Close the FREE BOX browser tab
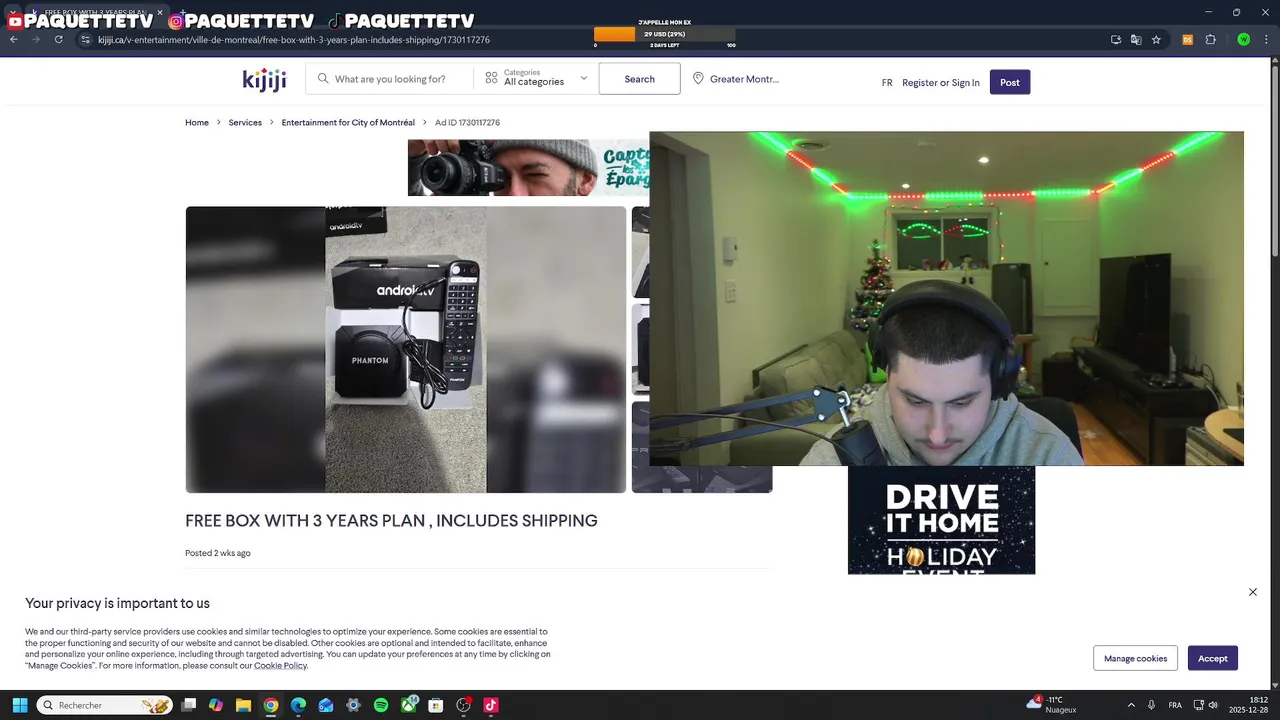1280x720 pixels. click(160, 13)
